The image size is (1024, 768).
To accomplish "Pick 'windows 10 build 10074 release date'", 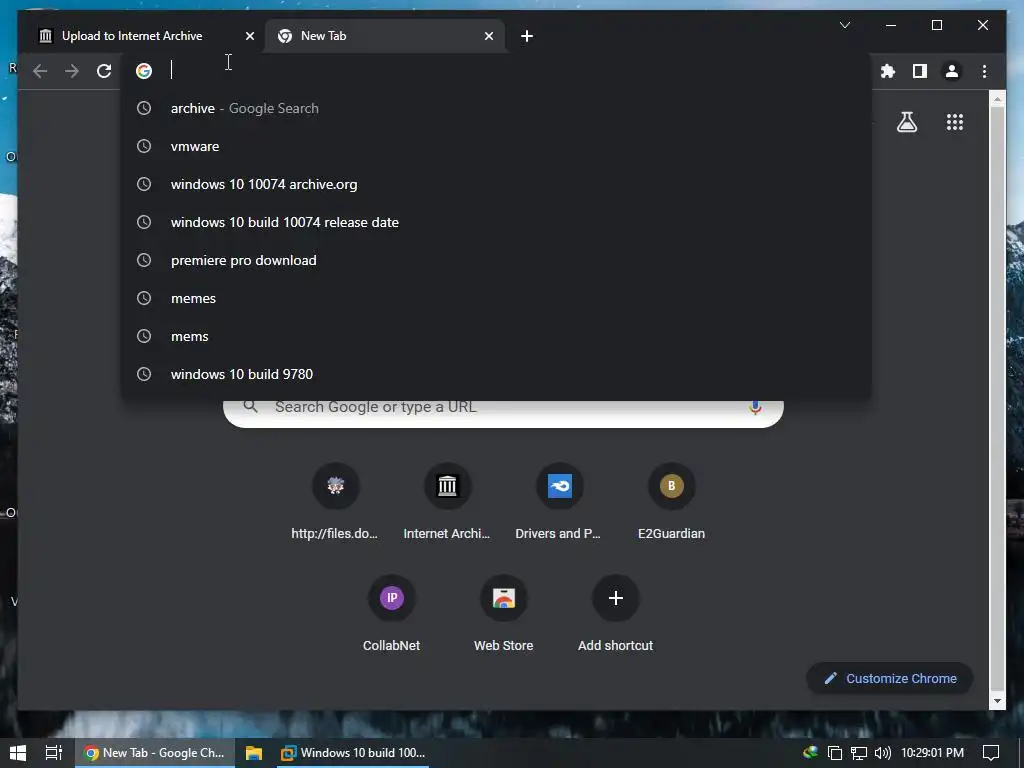I will pos(496,222).
